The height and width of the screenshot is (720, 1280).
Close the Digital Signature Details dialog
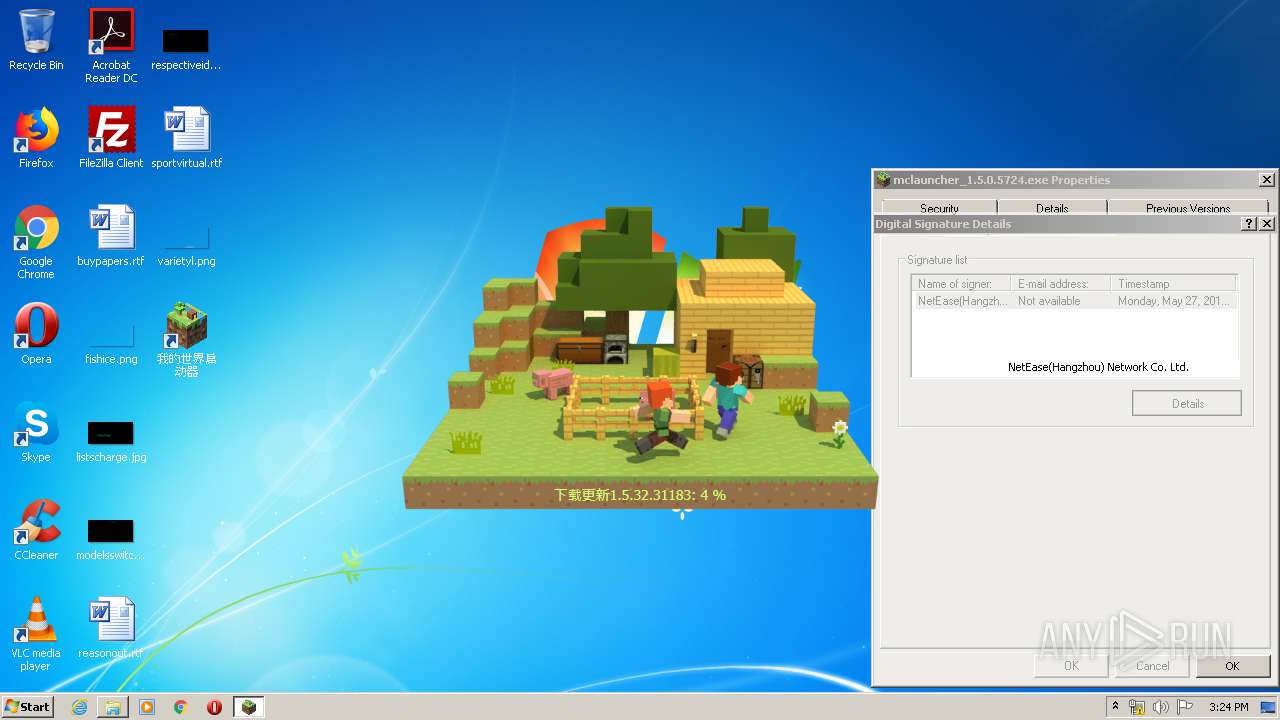tap(1266, 224)
